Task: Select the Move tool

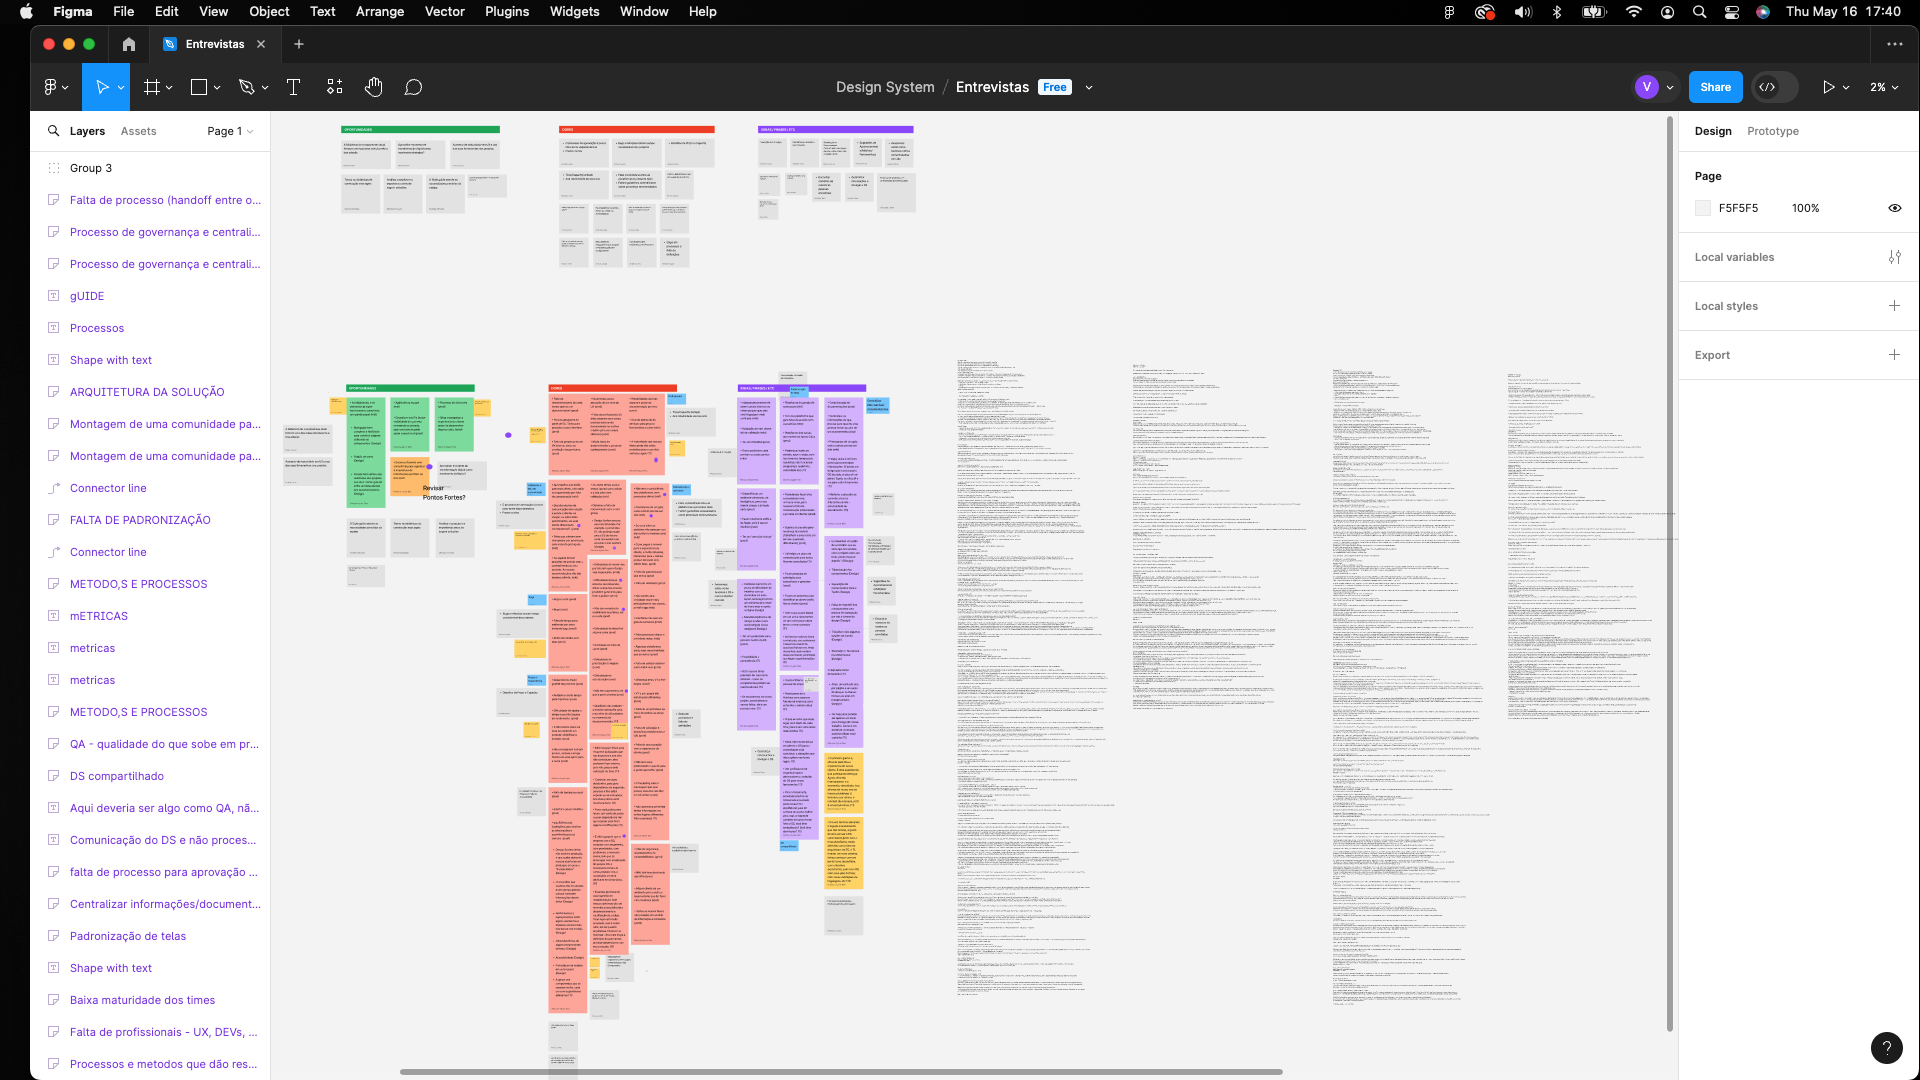Action: (x=101, y=88)
